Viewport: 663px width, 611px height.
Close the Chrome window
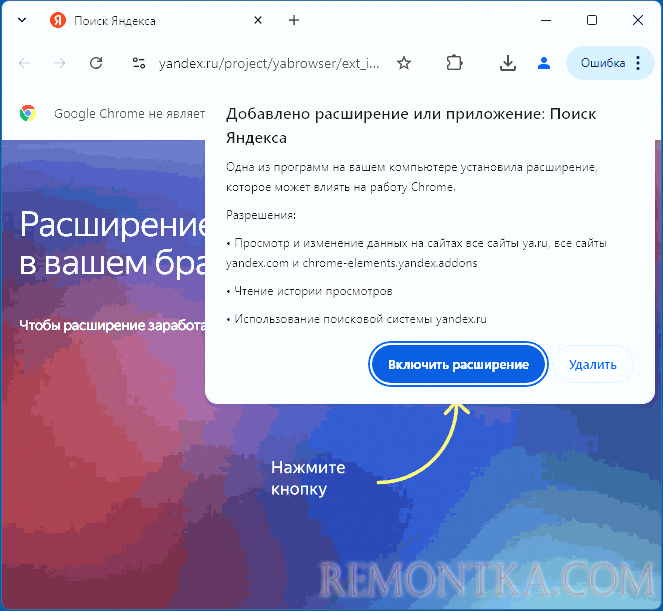click(x=638, y=20)
